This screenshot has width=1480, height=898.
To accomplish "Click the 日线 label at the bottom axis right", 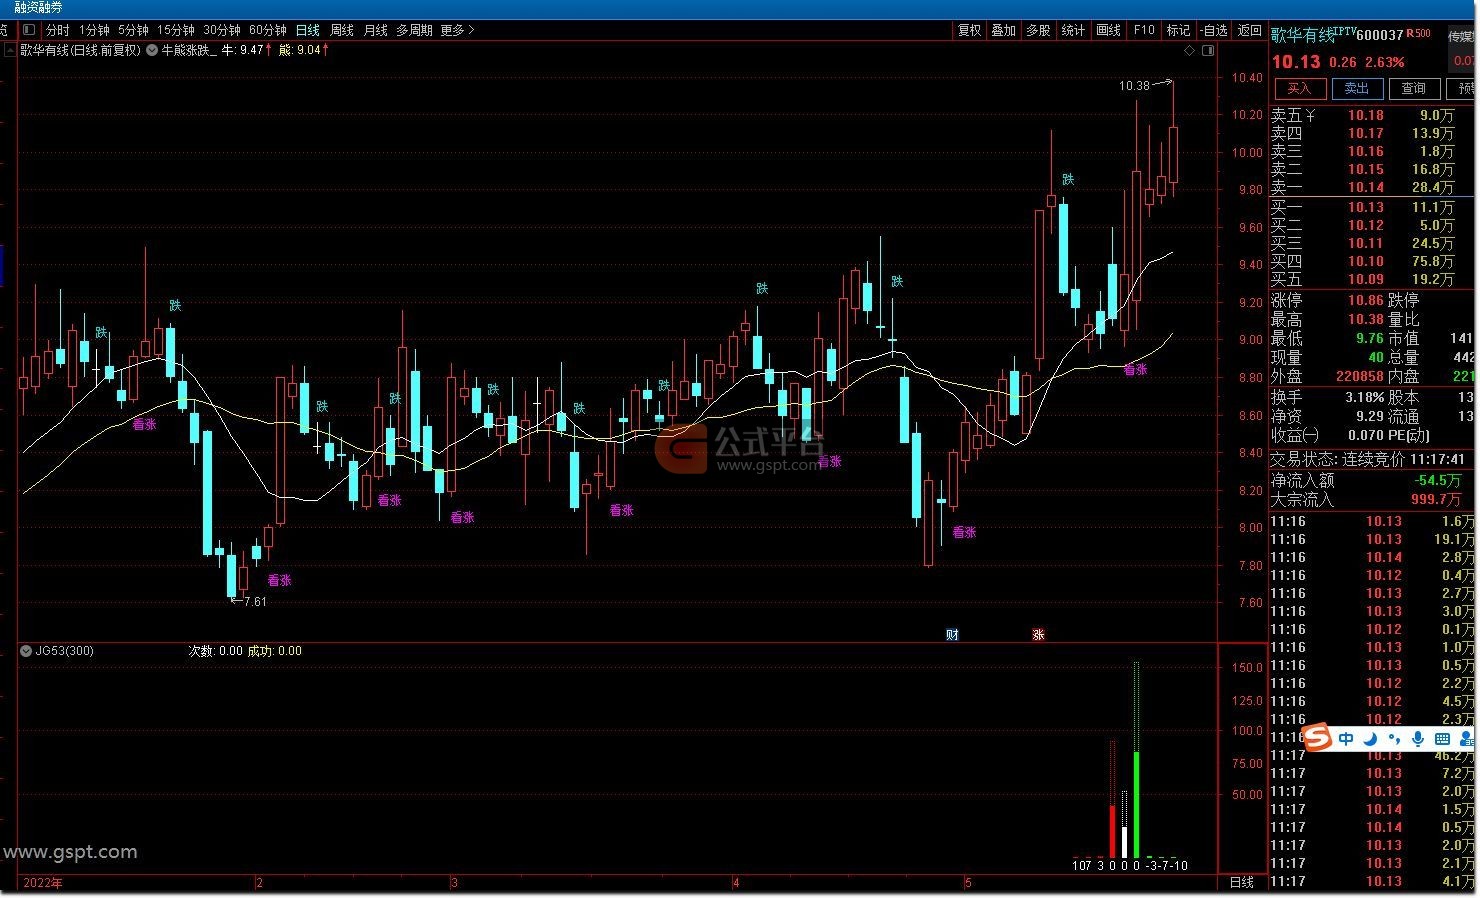I will tap(1241, 882).
